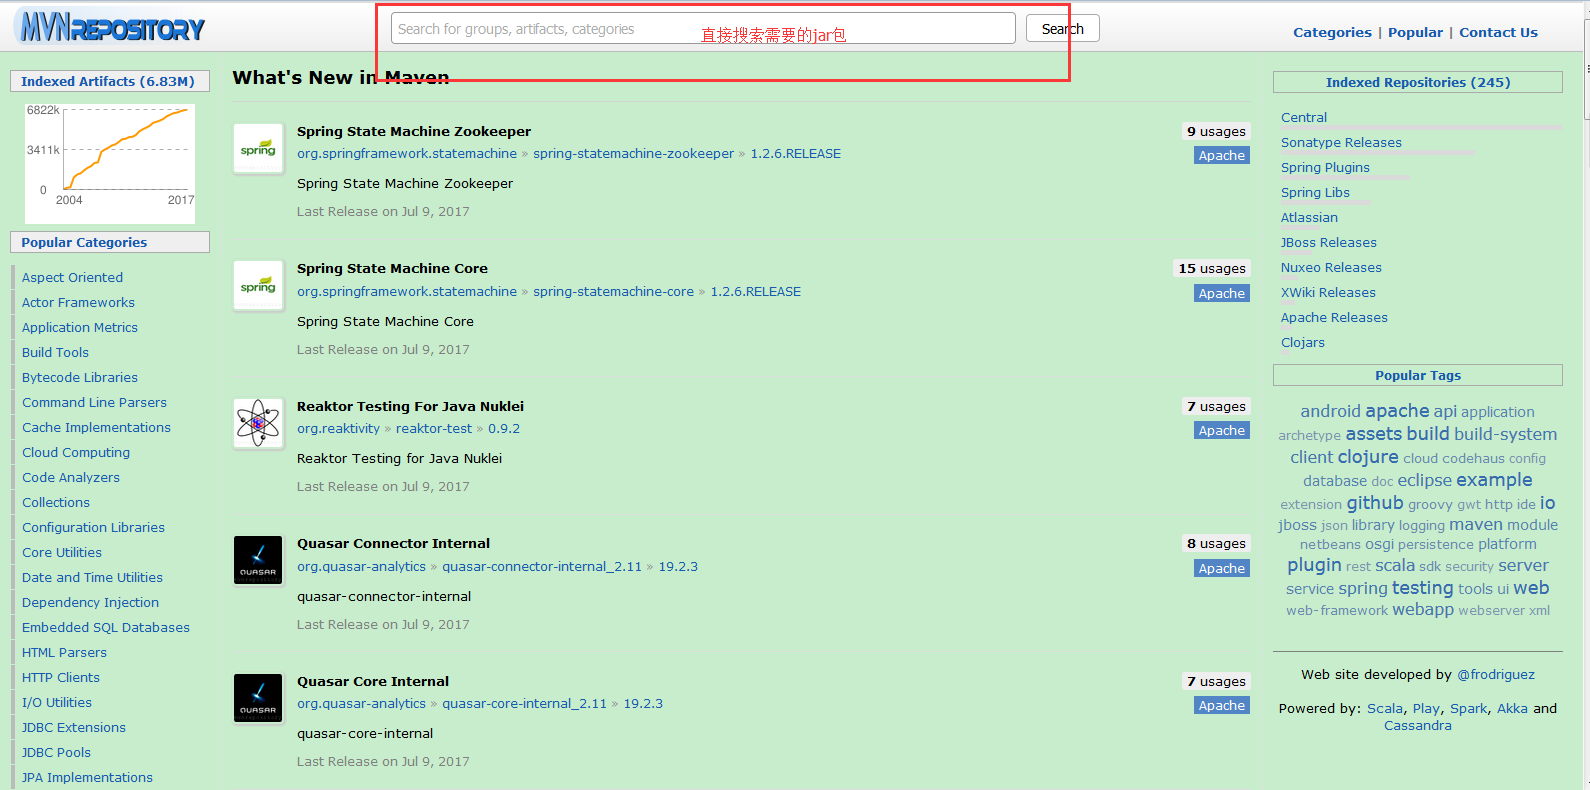Open Build Tools category
This screenshot has height=790, width=1590.
point(55,352)
